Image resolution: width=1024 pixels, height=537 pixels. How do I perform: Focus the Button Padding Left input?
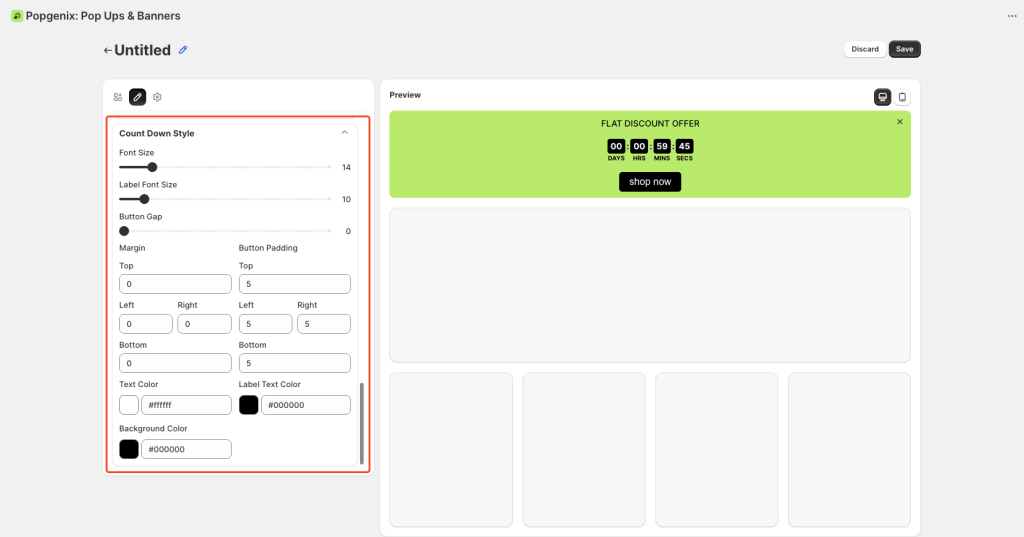click(x=265, y=324)
